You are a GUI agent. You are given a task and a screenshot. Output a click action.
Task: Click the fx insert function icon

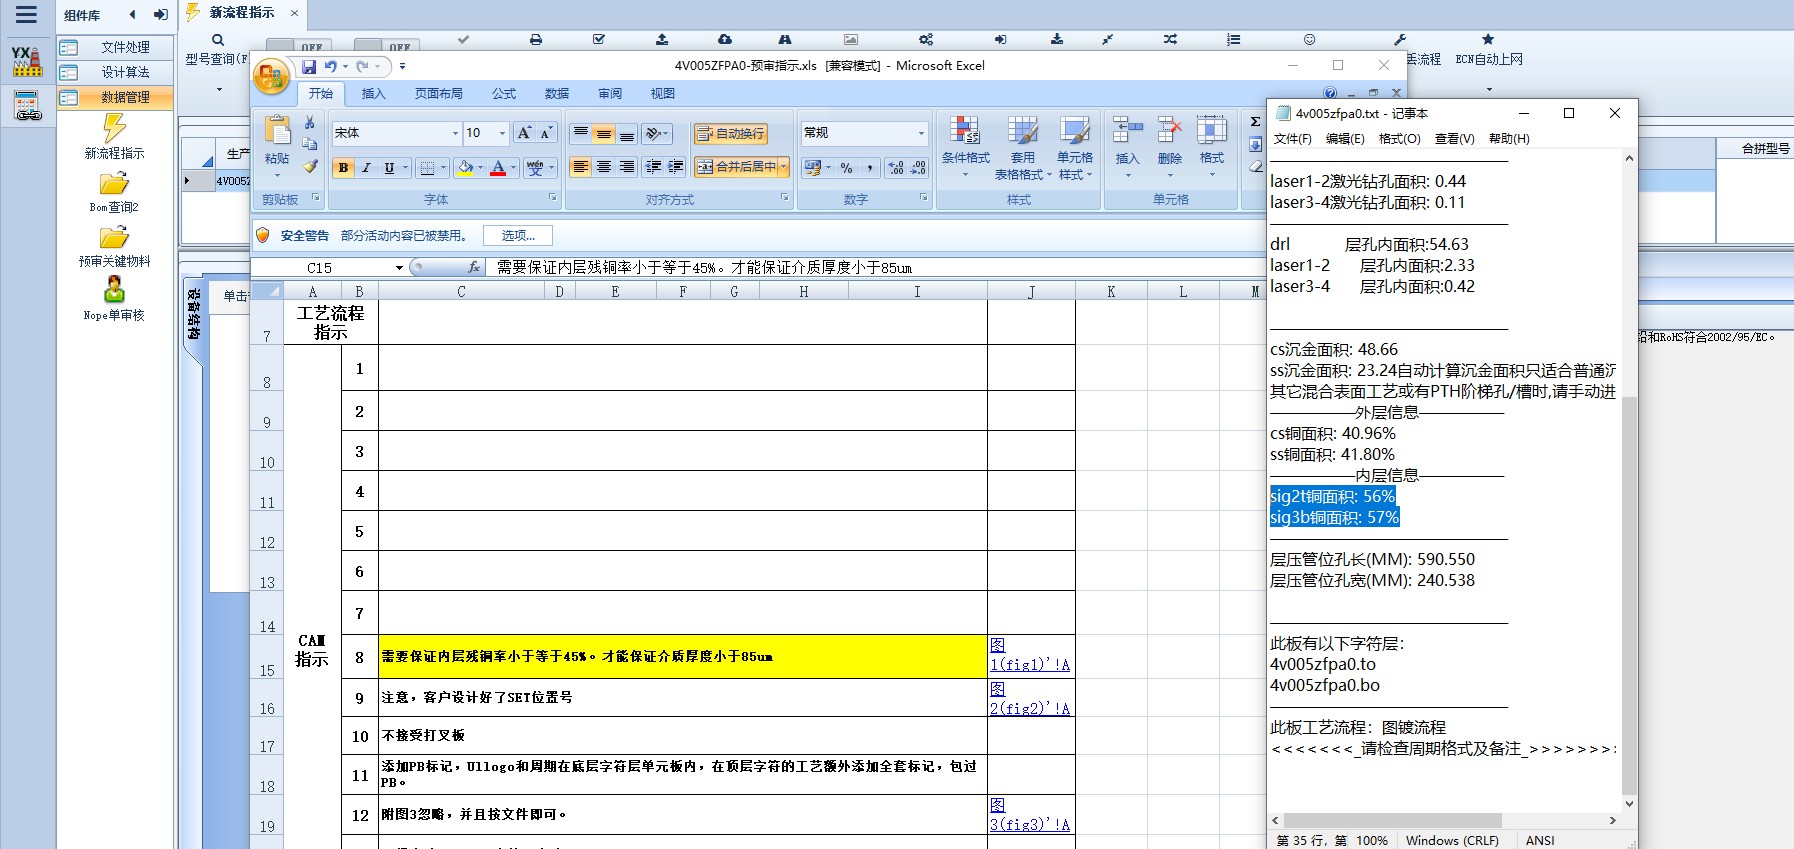(474, 267)
